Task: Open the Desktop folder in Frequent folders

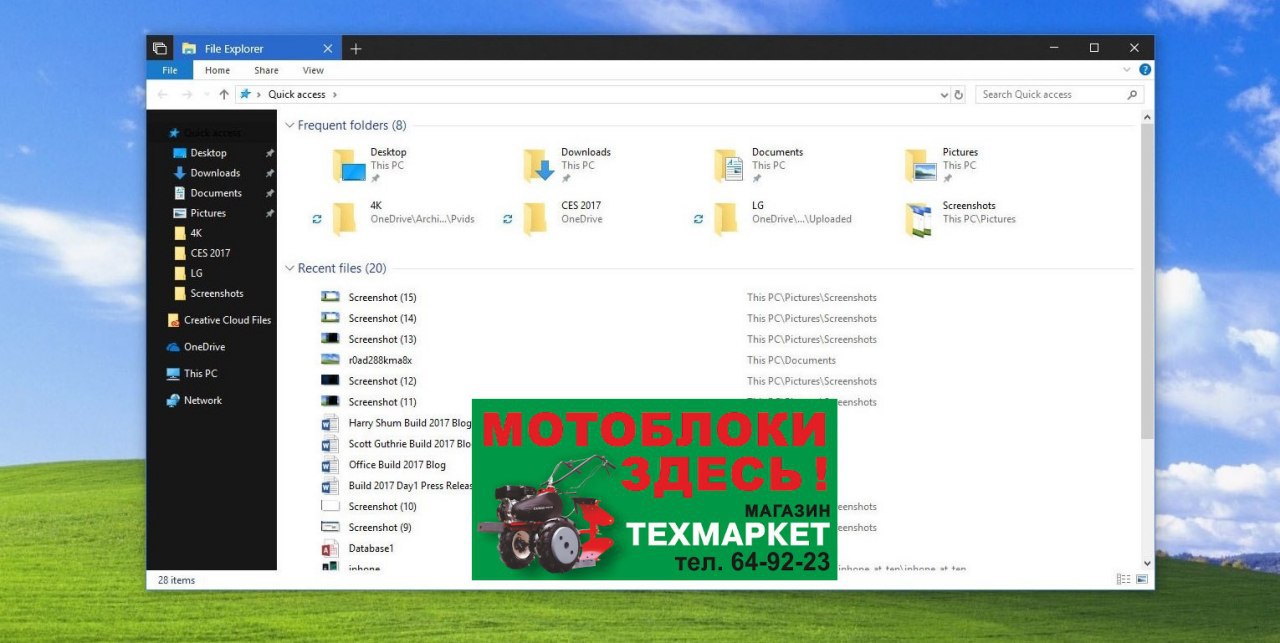Action: 370,165
